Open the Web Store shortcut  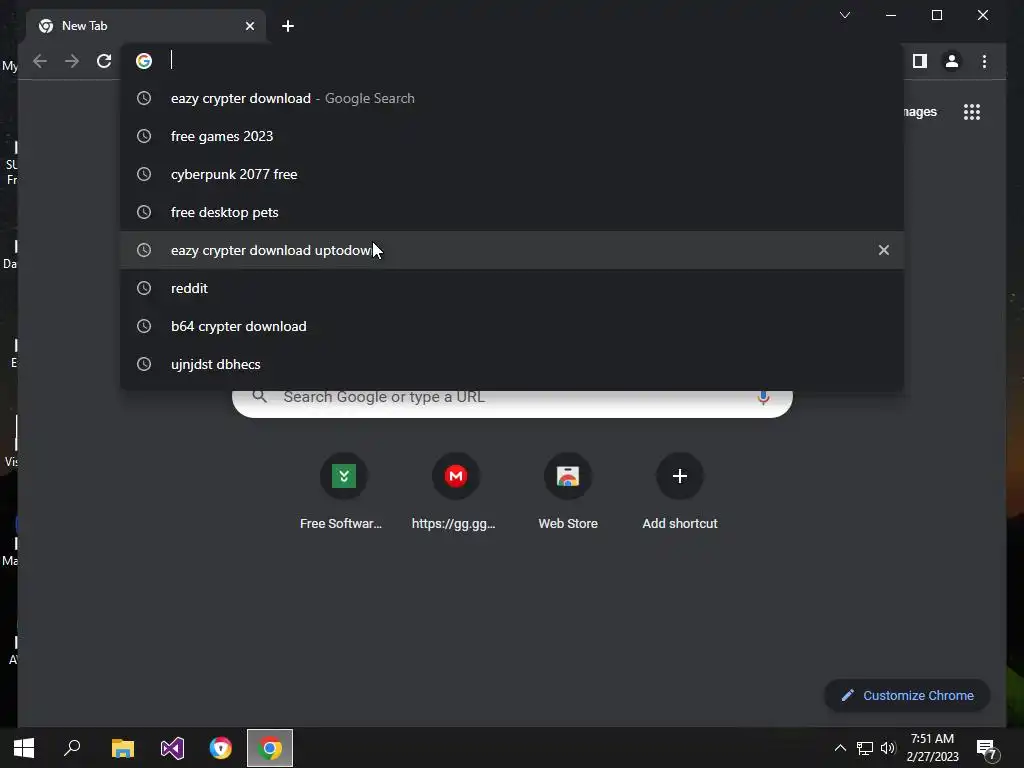[568, 490]
